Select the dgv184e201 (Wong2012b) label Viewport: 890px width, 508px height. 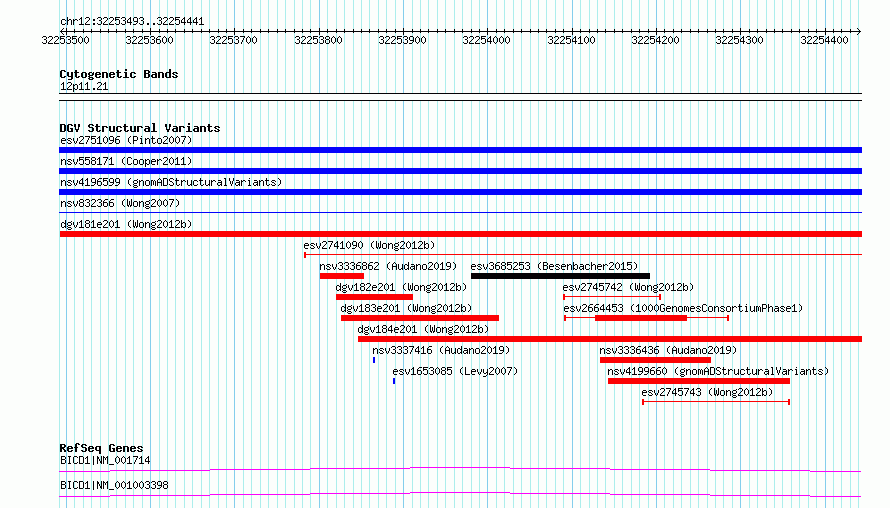(x=423, y=329)
